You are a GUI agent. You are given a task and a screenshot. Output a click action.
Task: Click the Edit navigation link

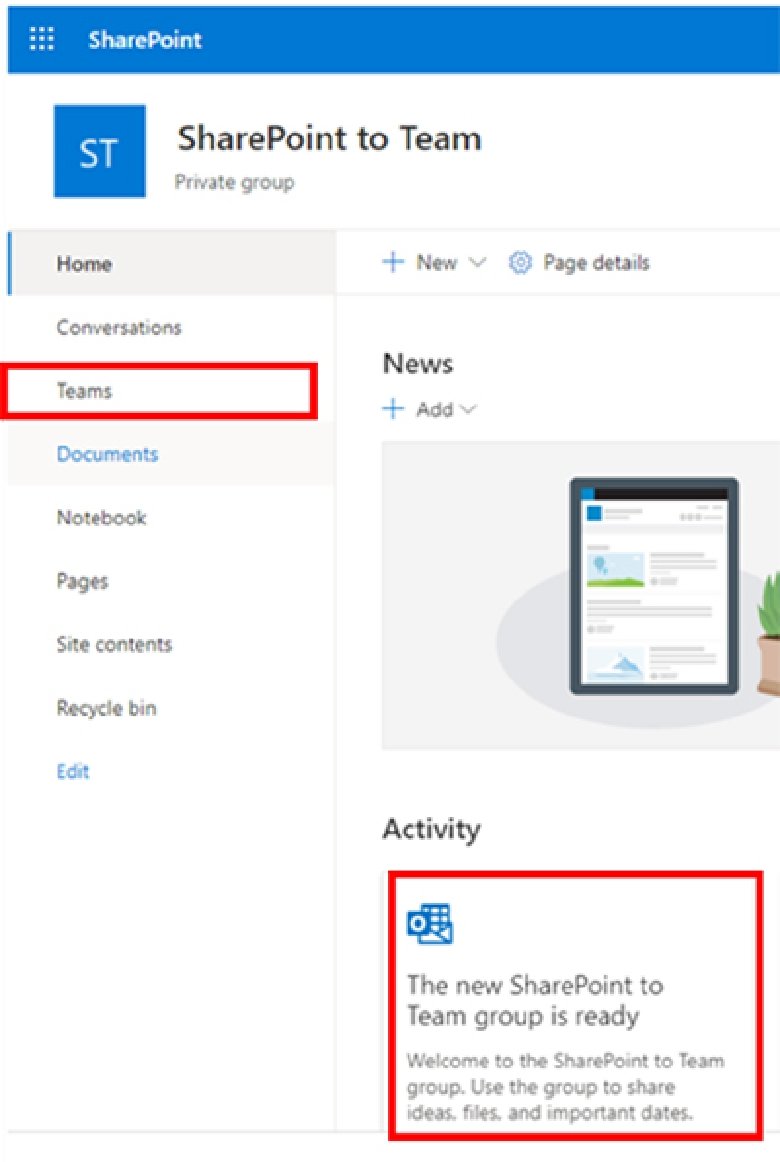tap(73, 771)
